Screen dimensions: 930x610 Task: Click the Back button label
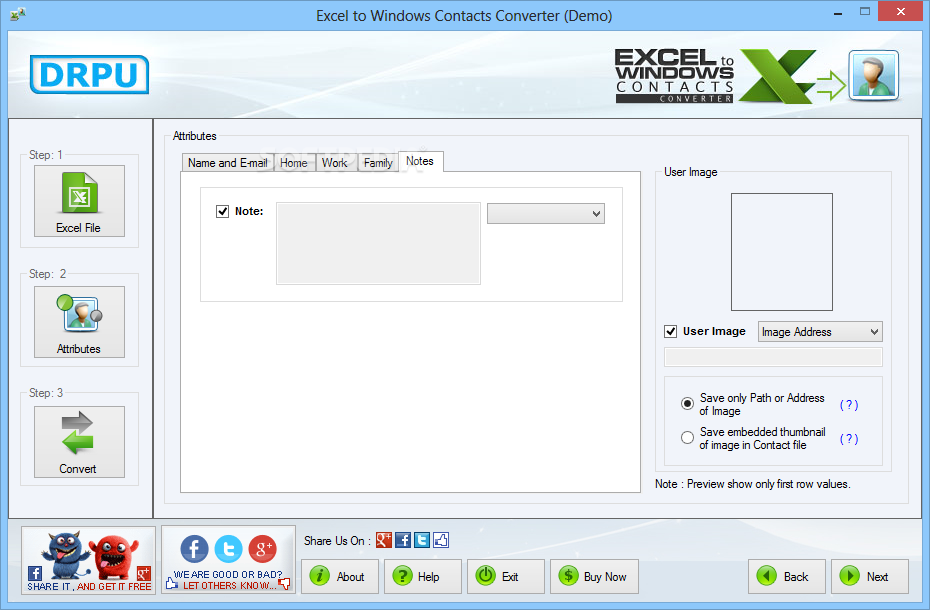coord(796,577)
